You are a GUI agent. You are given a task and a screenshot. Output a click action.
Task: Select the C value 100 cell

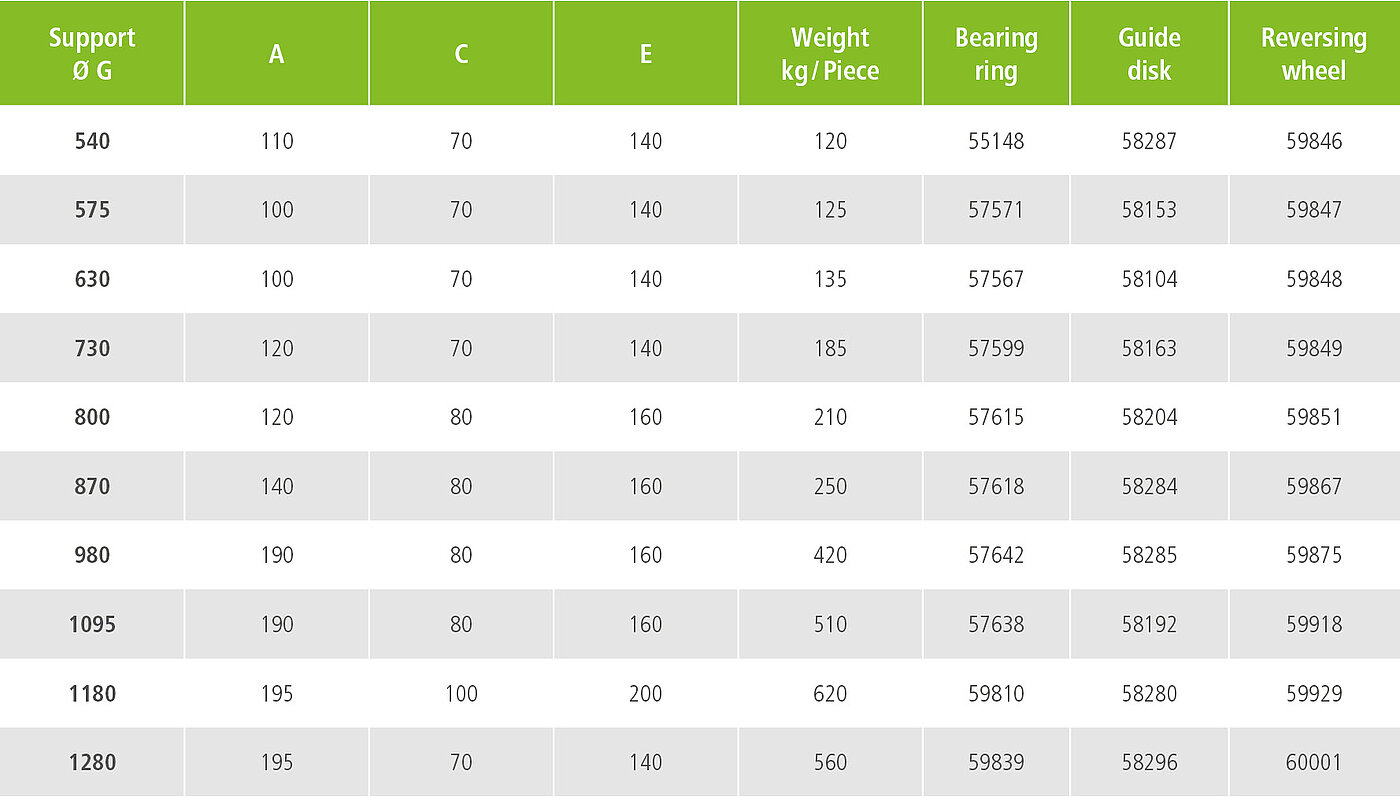[461, 693]
